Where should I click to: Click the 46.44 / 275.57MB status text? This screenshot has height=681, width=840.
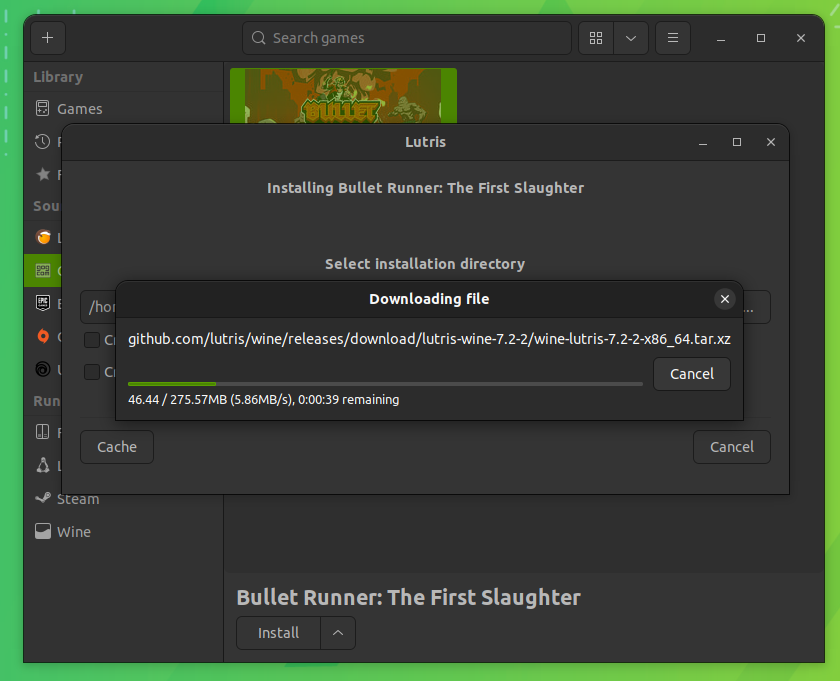pyautogui.click(x=264, y=400)
